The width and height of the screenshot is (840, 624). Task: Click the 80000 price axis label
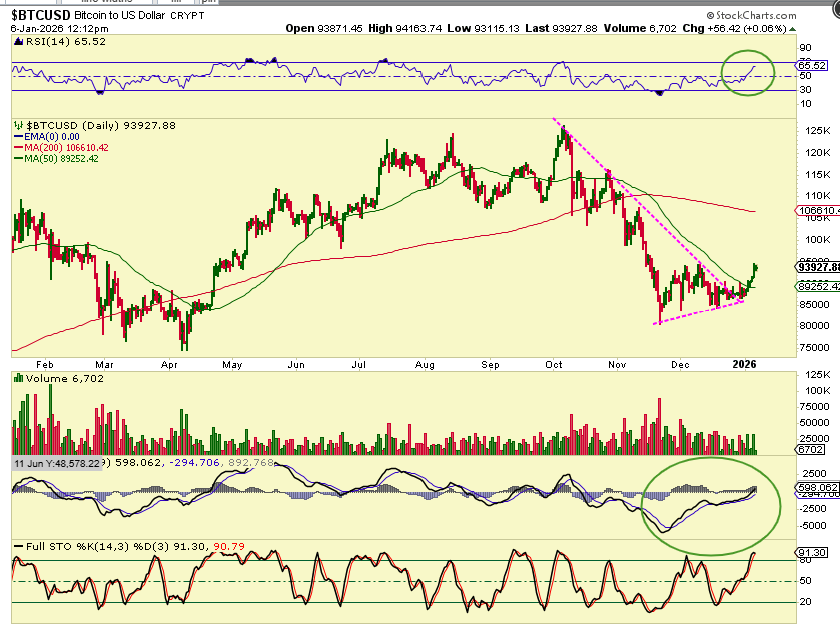(814, 325)
